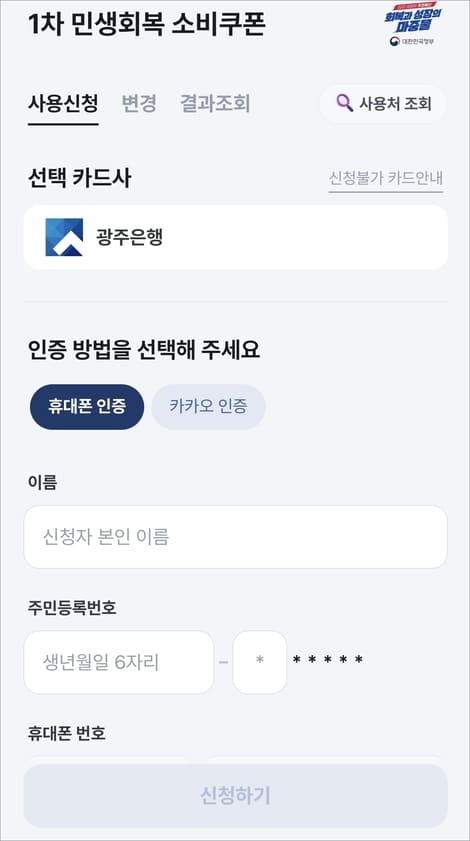Choose the 카카오 인증 option
470x841 pixels.
pyautogui.click(x=208, y=407)
